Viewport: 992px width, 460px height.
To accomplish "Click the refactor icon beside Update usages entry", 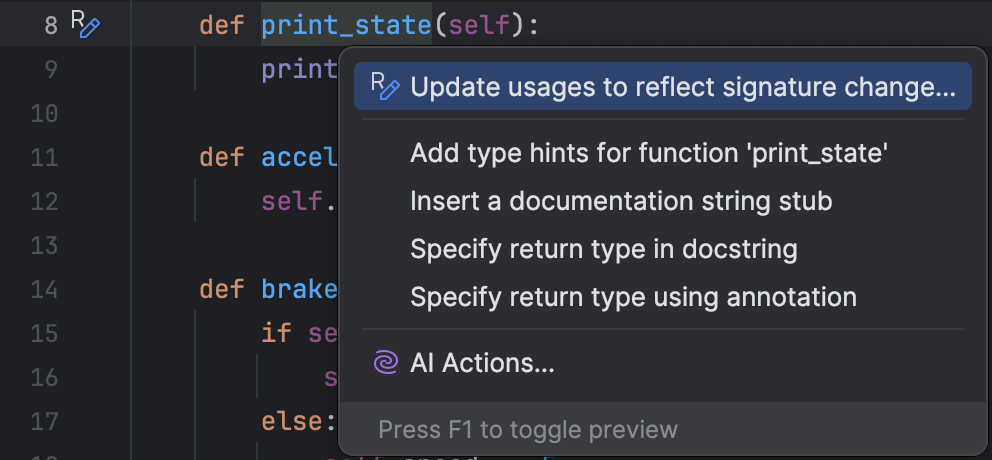I will (385, 87).
